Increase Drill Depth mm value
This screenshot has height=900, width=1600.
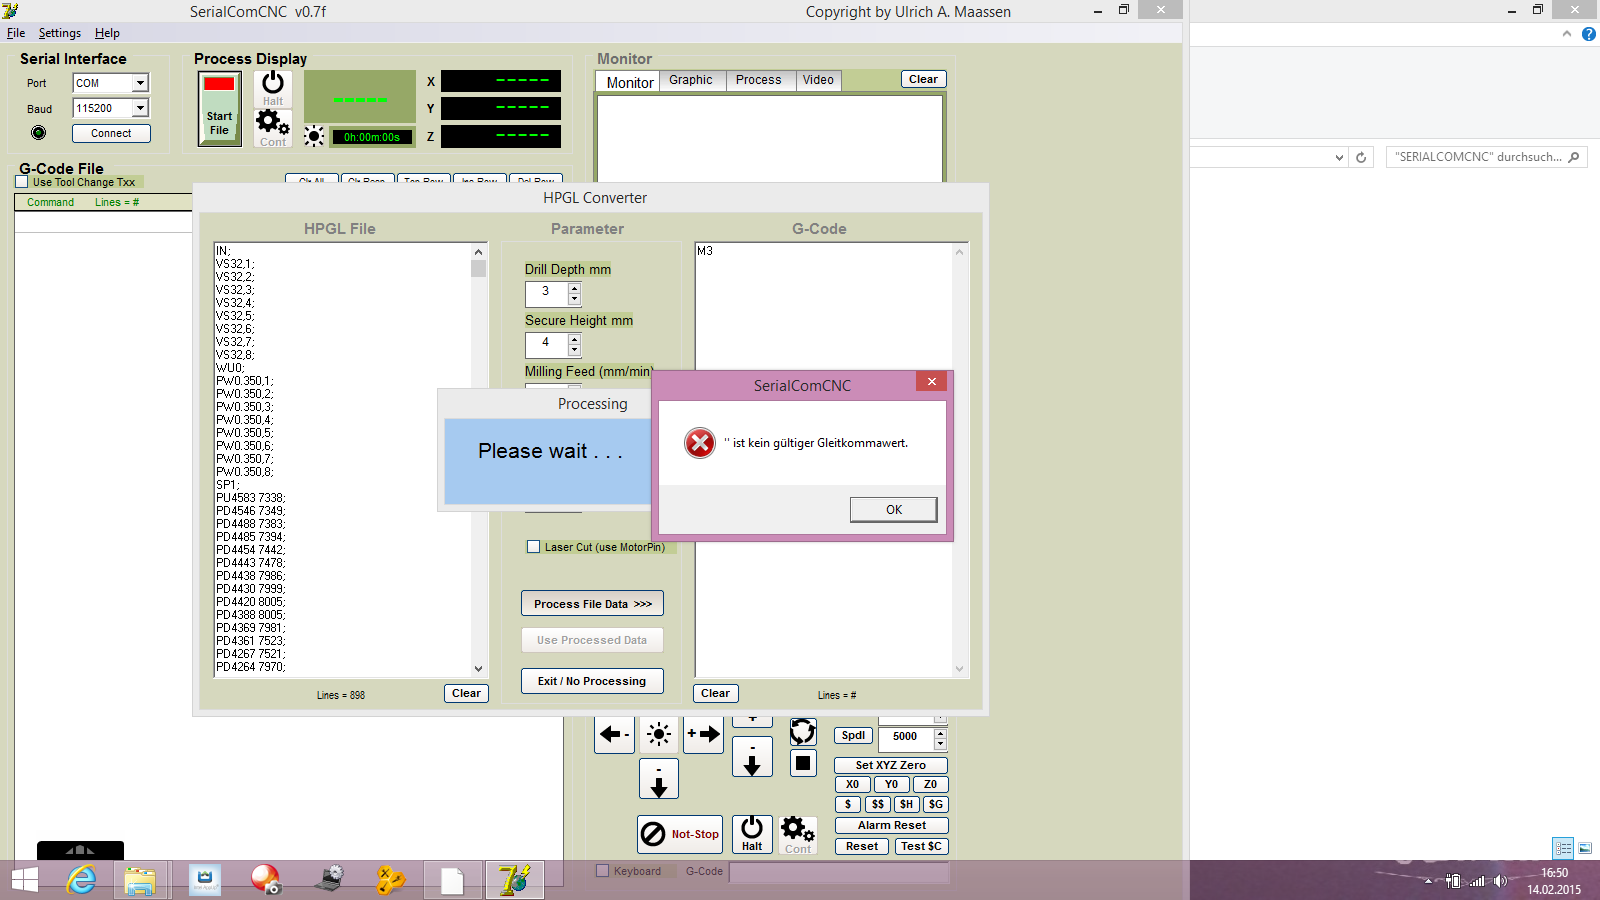(x=574, y=289)
